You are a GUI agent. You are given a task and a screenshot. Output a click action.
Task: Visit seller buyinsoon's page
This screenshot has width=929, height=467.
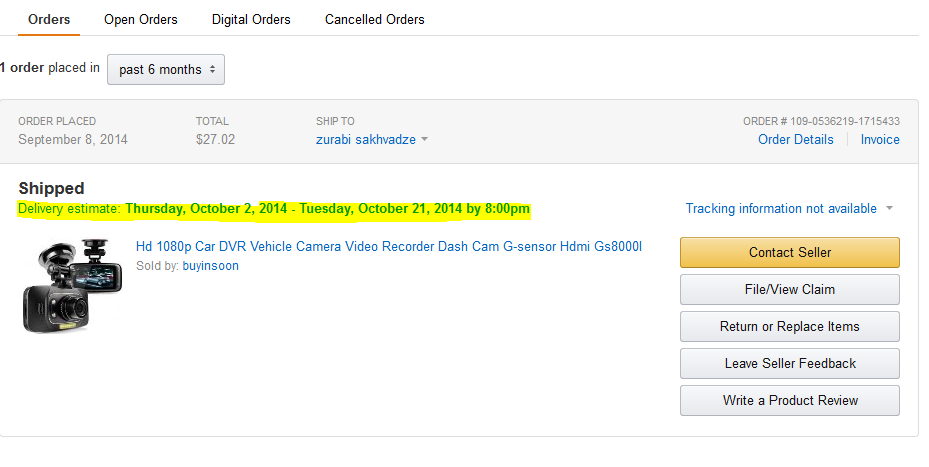coord(210,266)
